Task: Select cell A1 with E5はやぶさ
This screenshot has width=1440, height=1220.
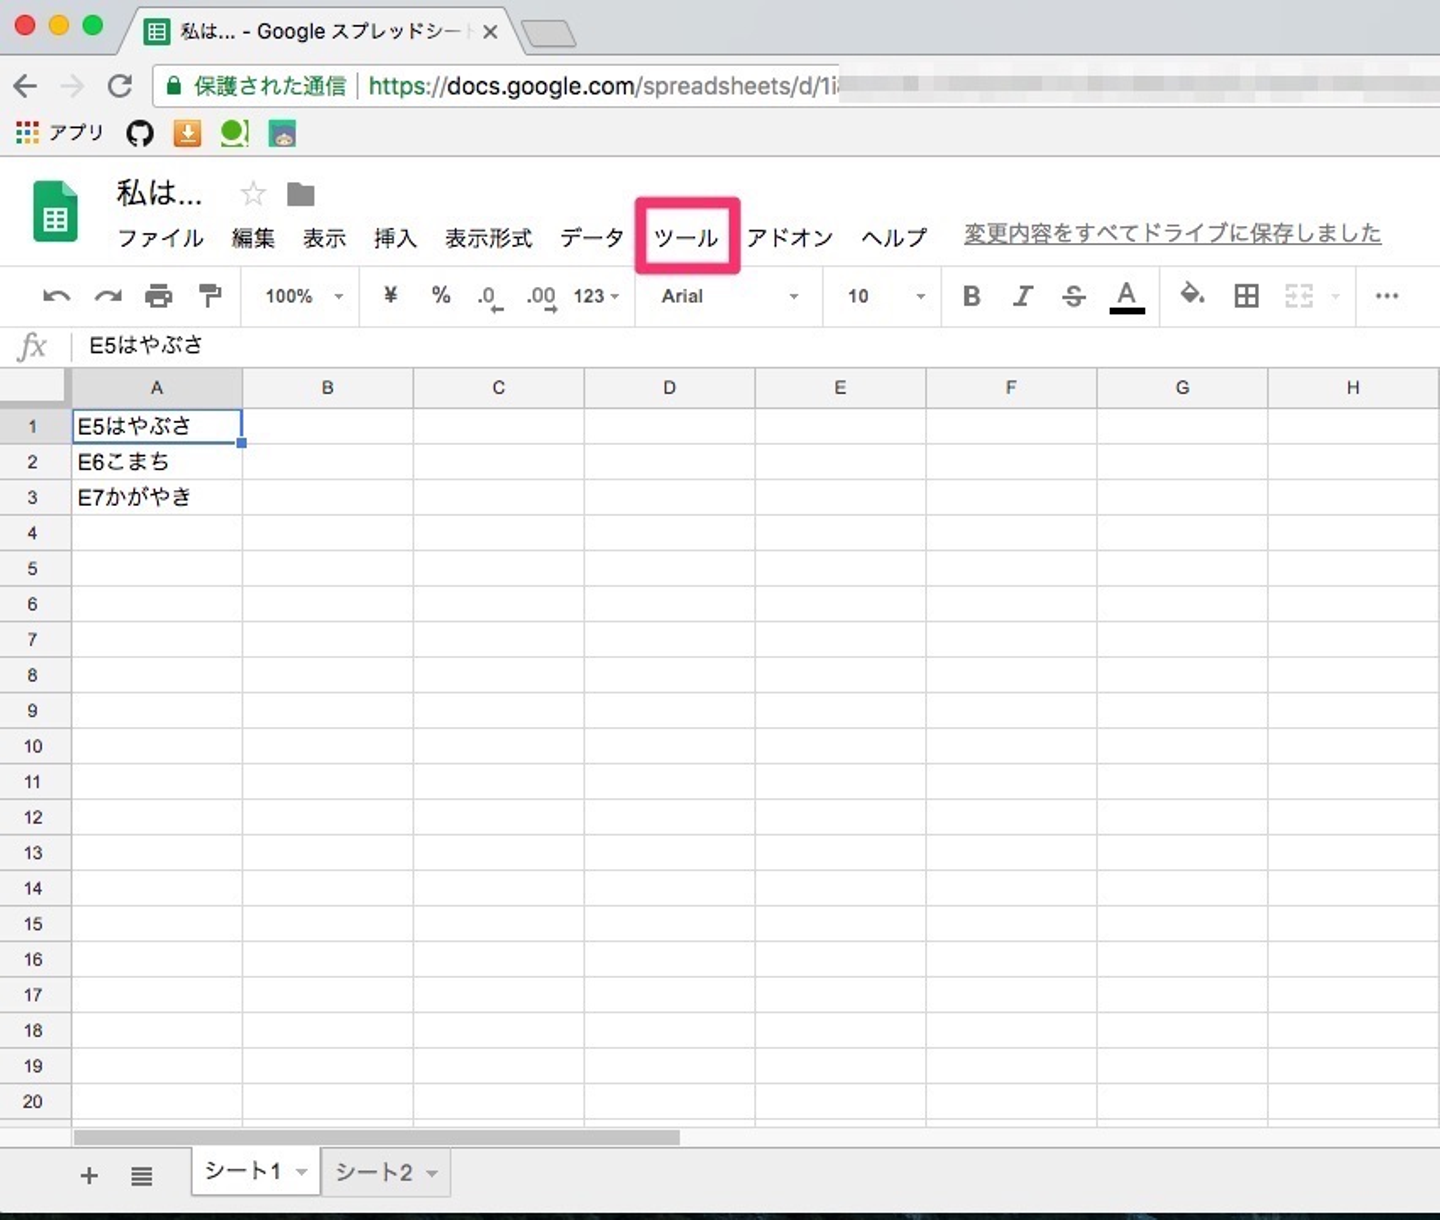Action: click(x=157, y=426)
